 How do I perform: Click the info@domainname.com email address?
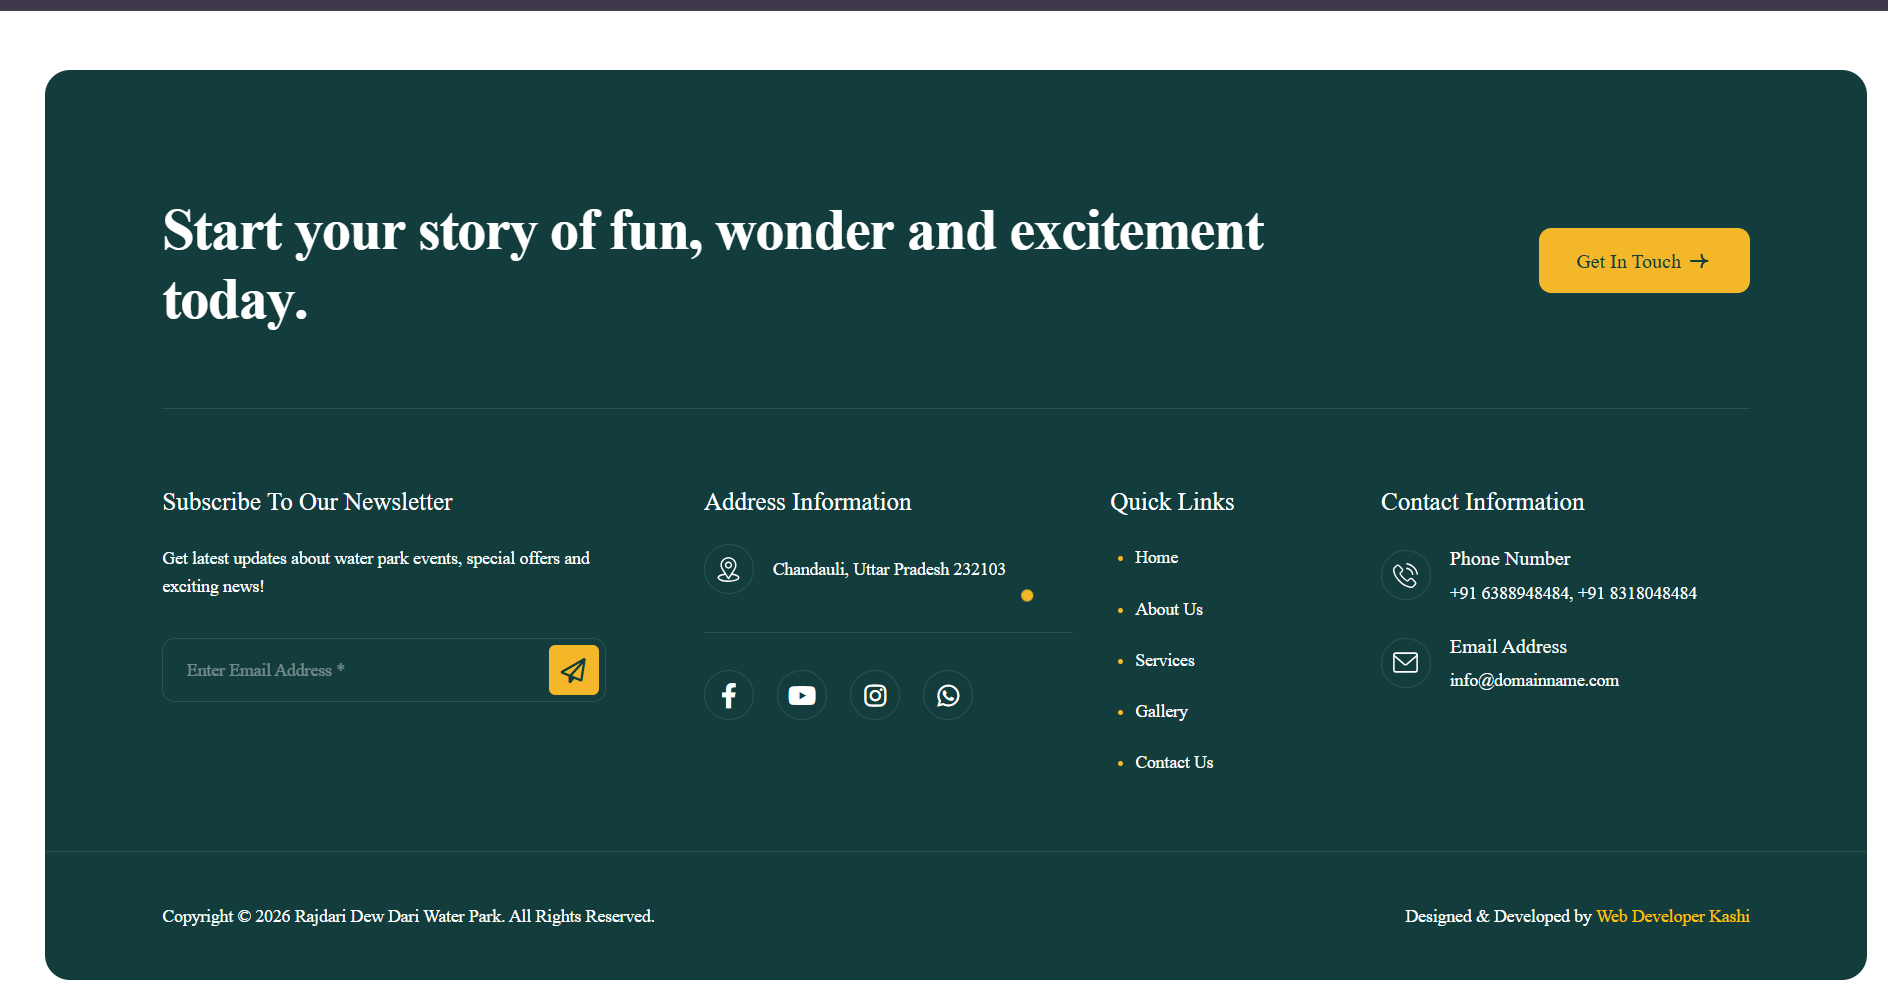tap(1534, 680)
